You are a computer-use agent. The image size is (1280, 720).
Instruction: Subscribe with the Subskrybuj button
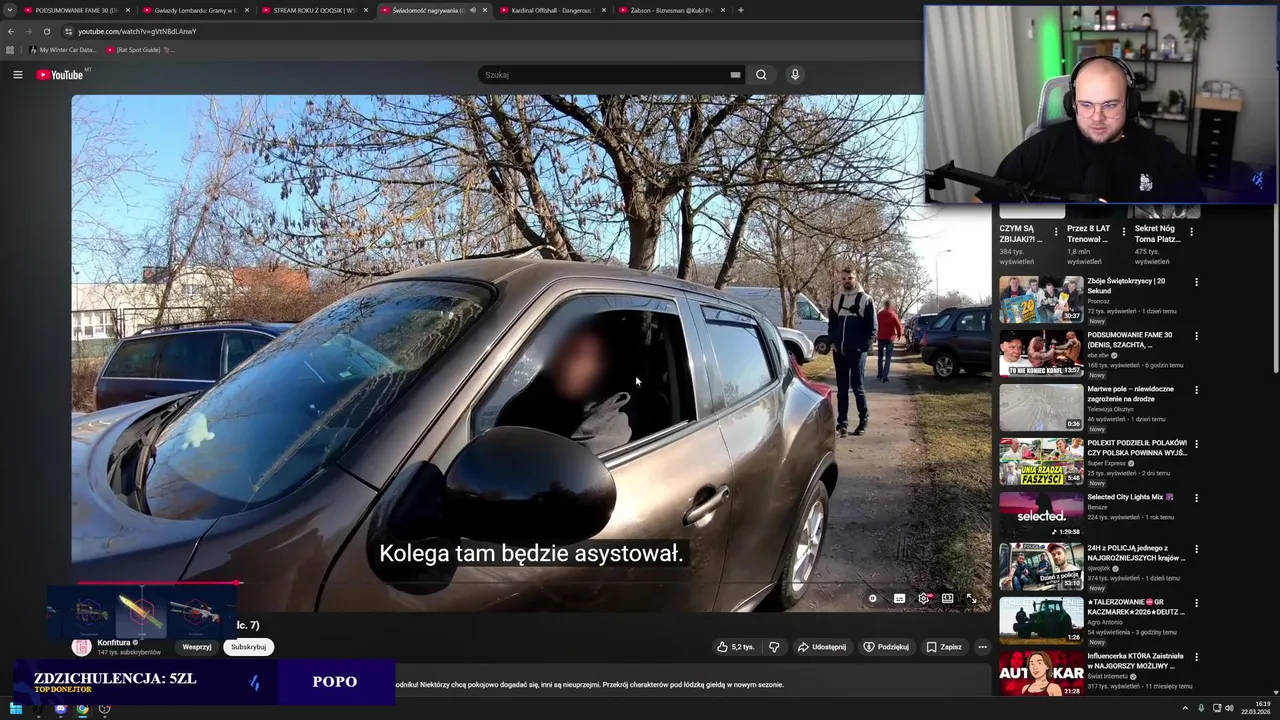pos(248,647)
